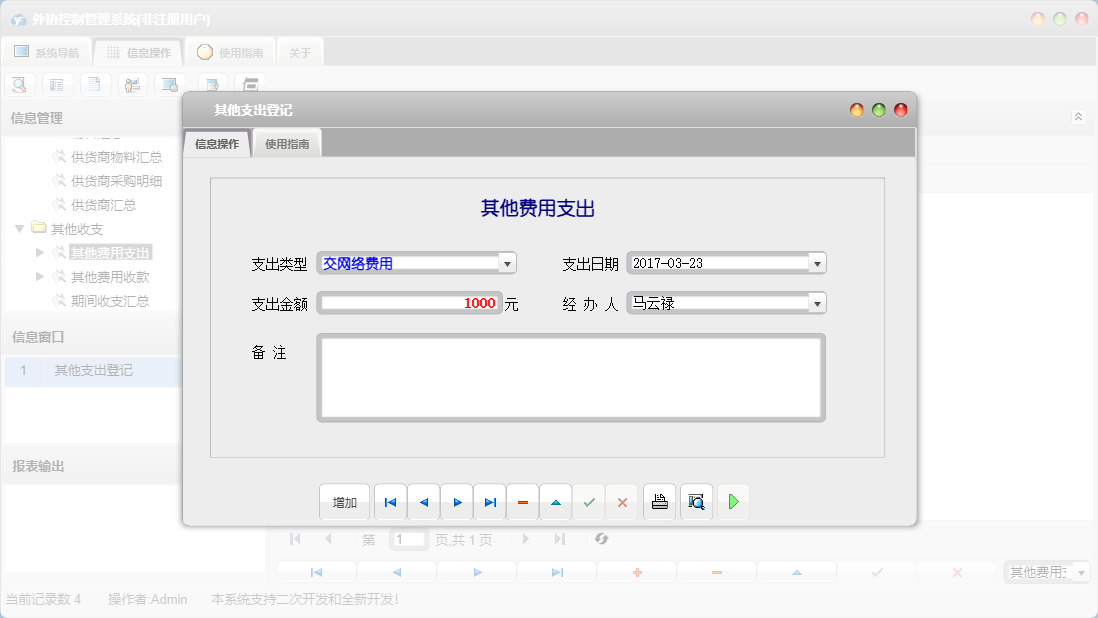Open the 支出日期 date picker dropdown

tap(818, 262)
